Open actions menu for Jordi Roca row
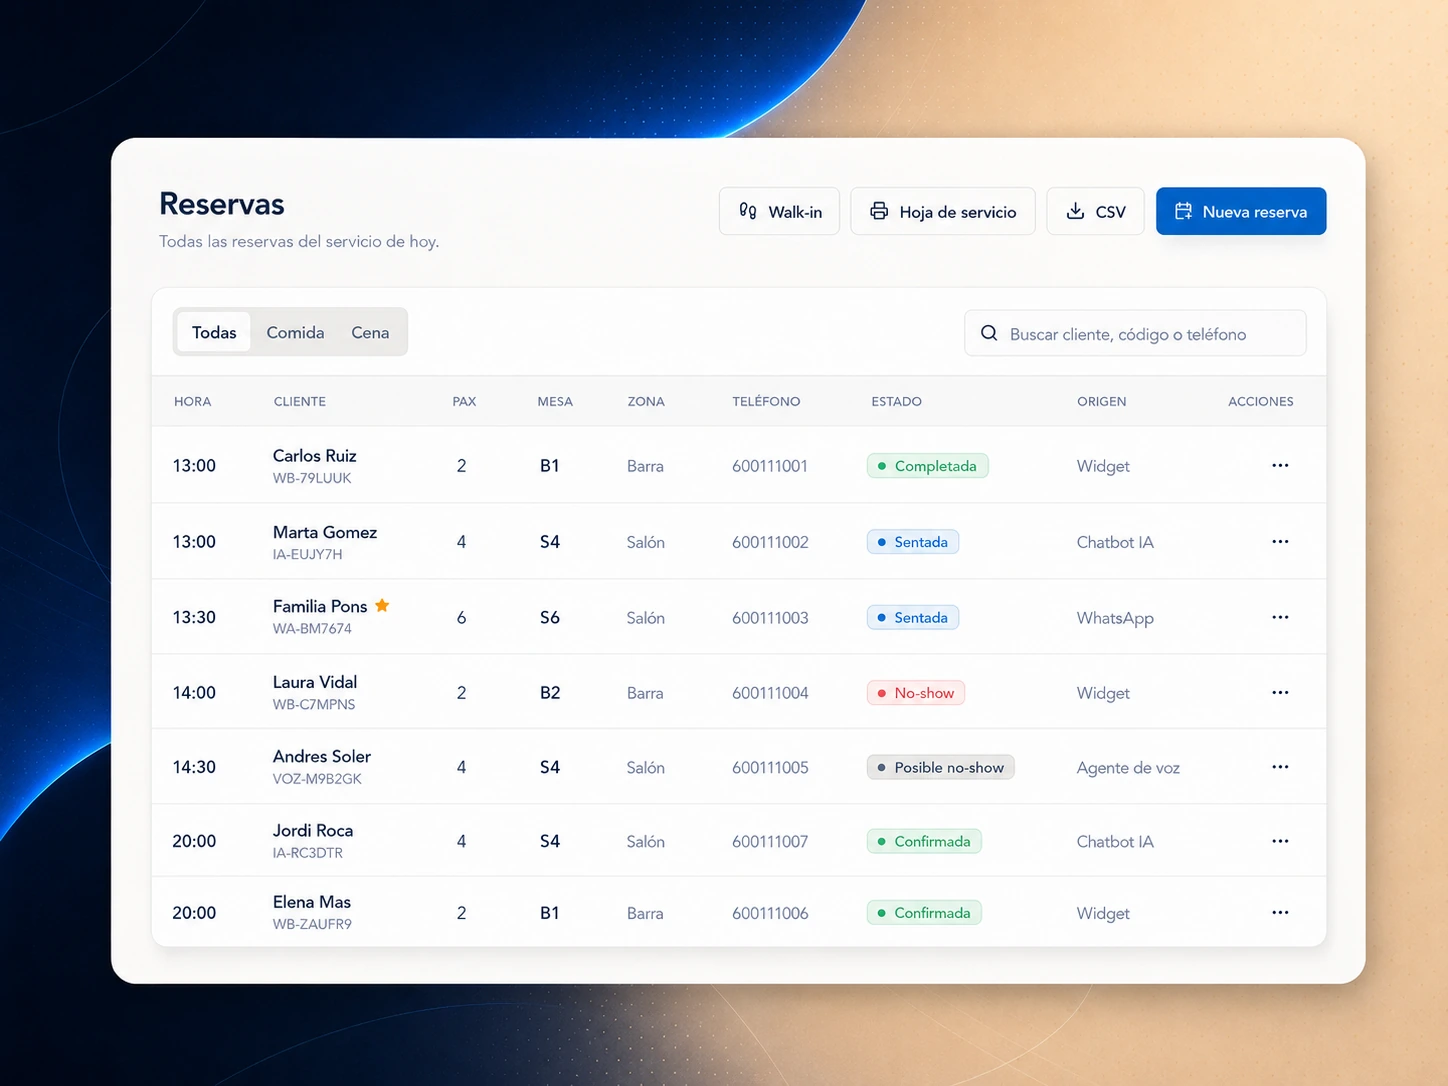The height and width of the screenshot is (1086, 1448). click(x=1280, y=841)
